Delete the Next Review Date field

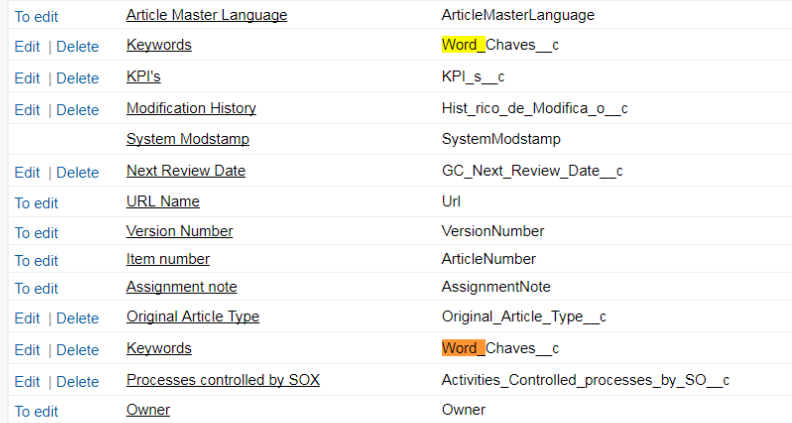[x=77, y=172]
